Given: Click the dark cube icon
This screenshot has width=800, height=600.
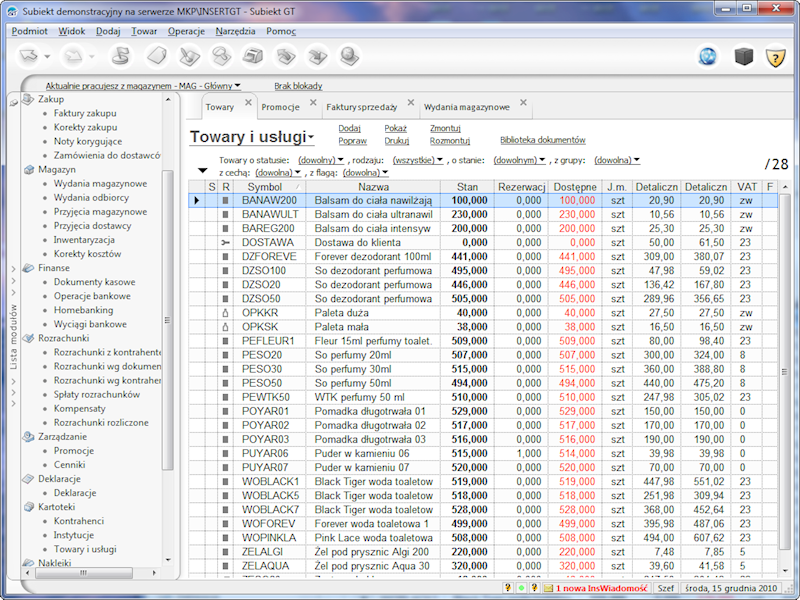Looking at the screenshot, I should [743, 57].
